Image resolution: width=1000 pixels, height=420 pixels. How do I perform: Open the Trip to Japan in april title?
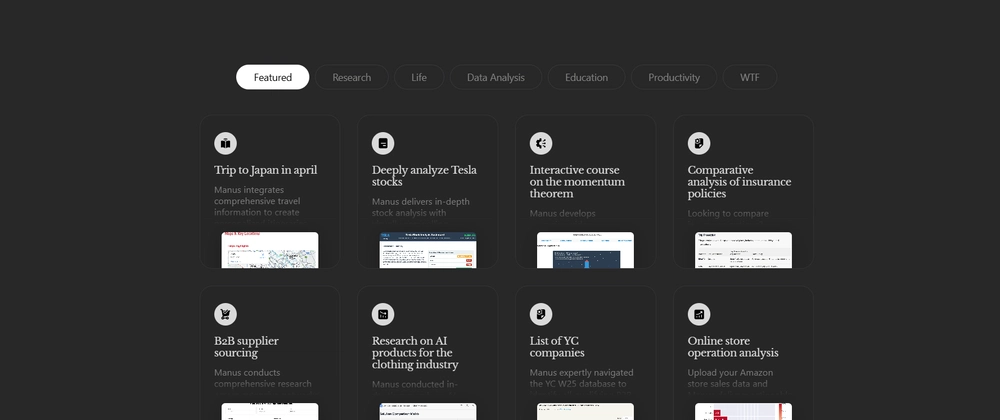click(266, 170)
